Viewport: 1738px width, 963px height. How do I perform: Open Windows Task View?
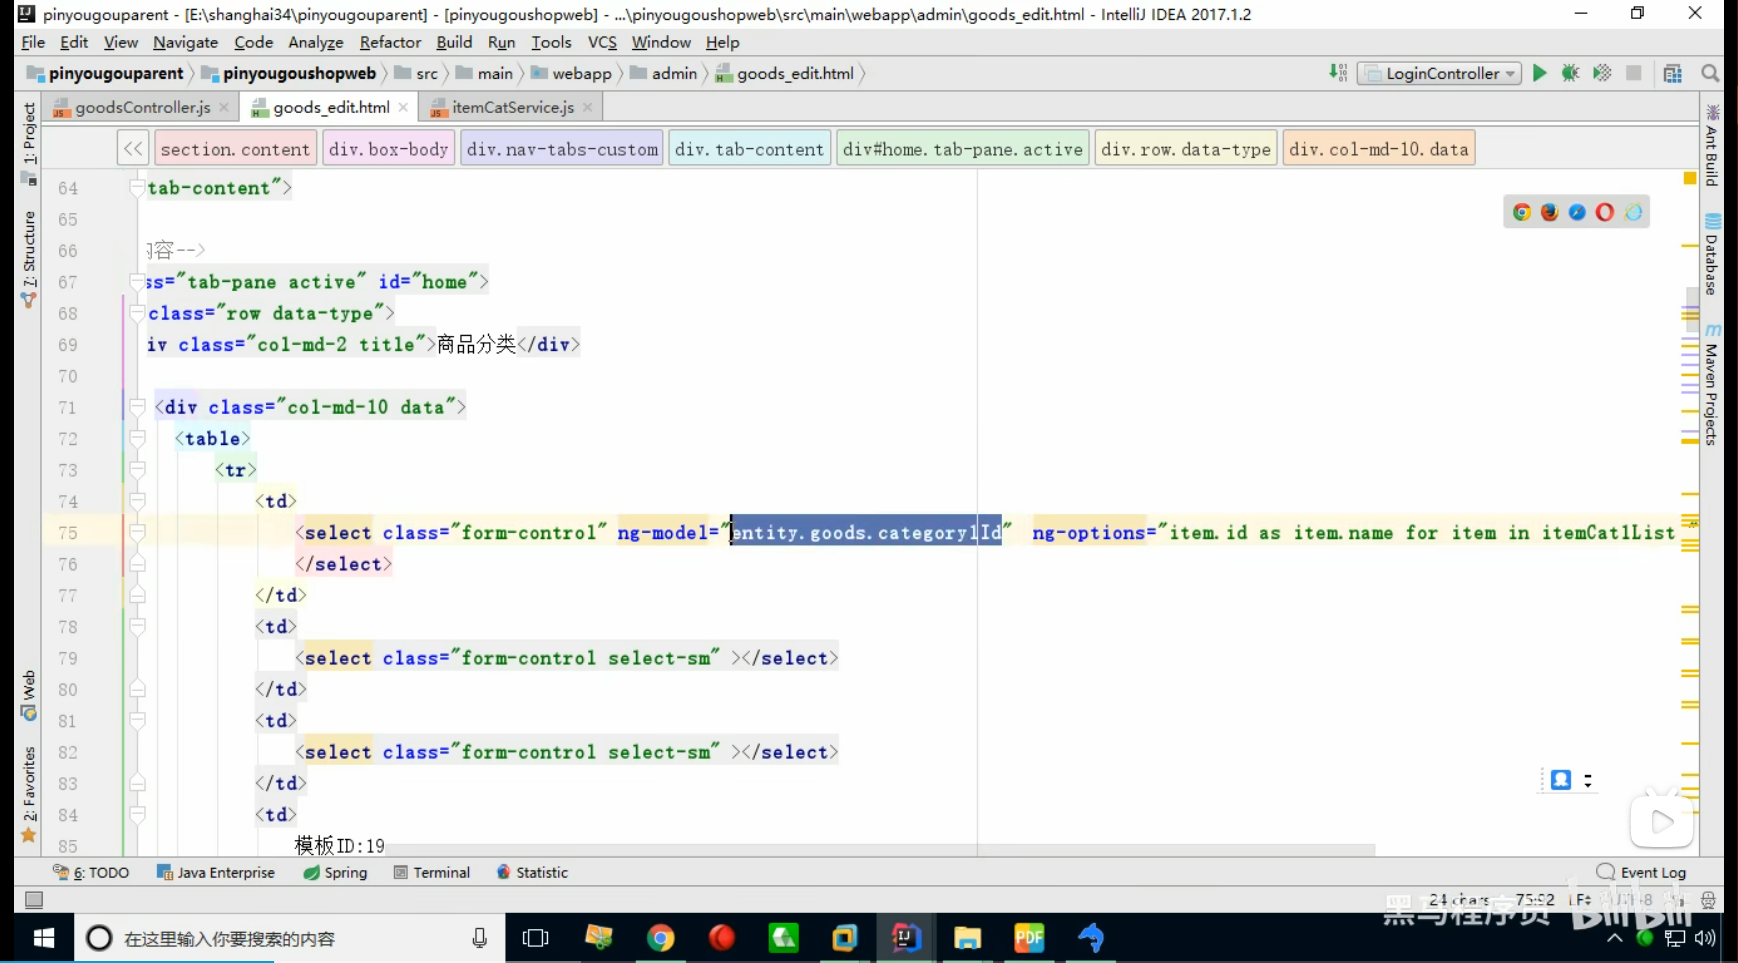click(x=536, y=938)
